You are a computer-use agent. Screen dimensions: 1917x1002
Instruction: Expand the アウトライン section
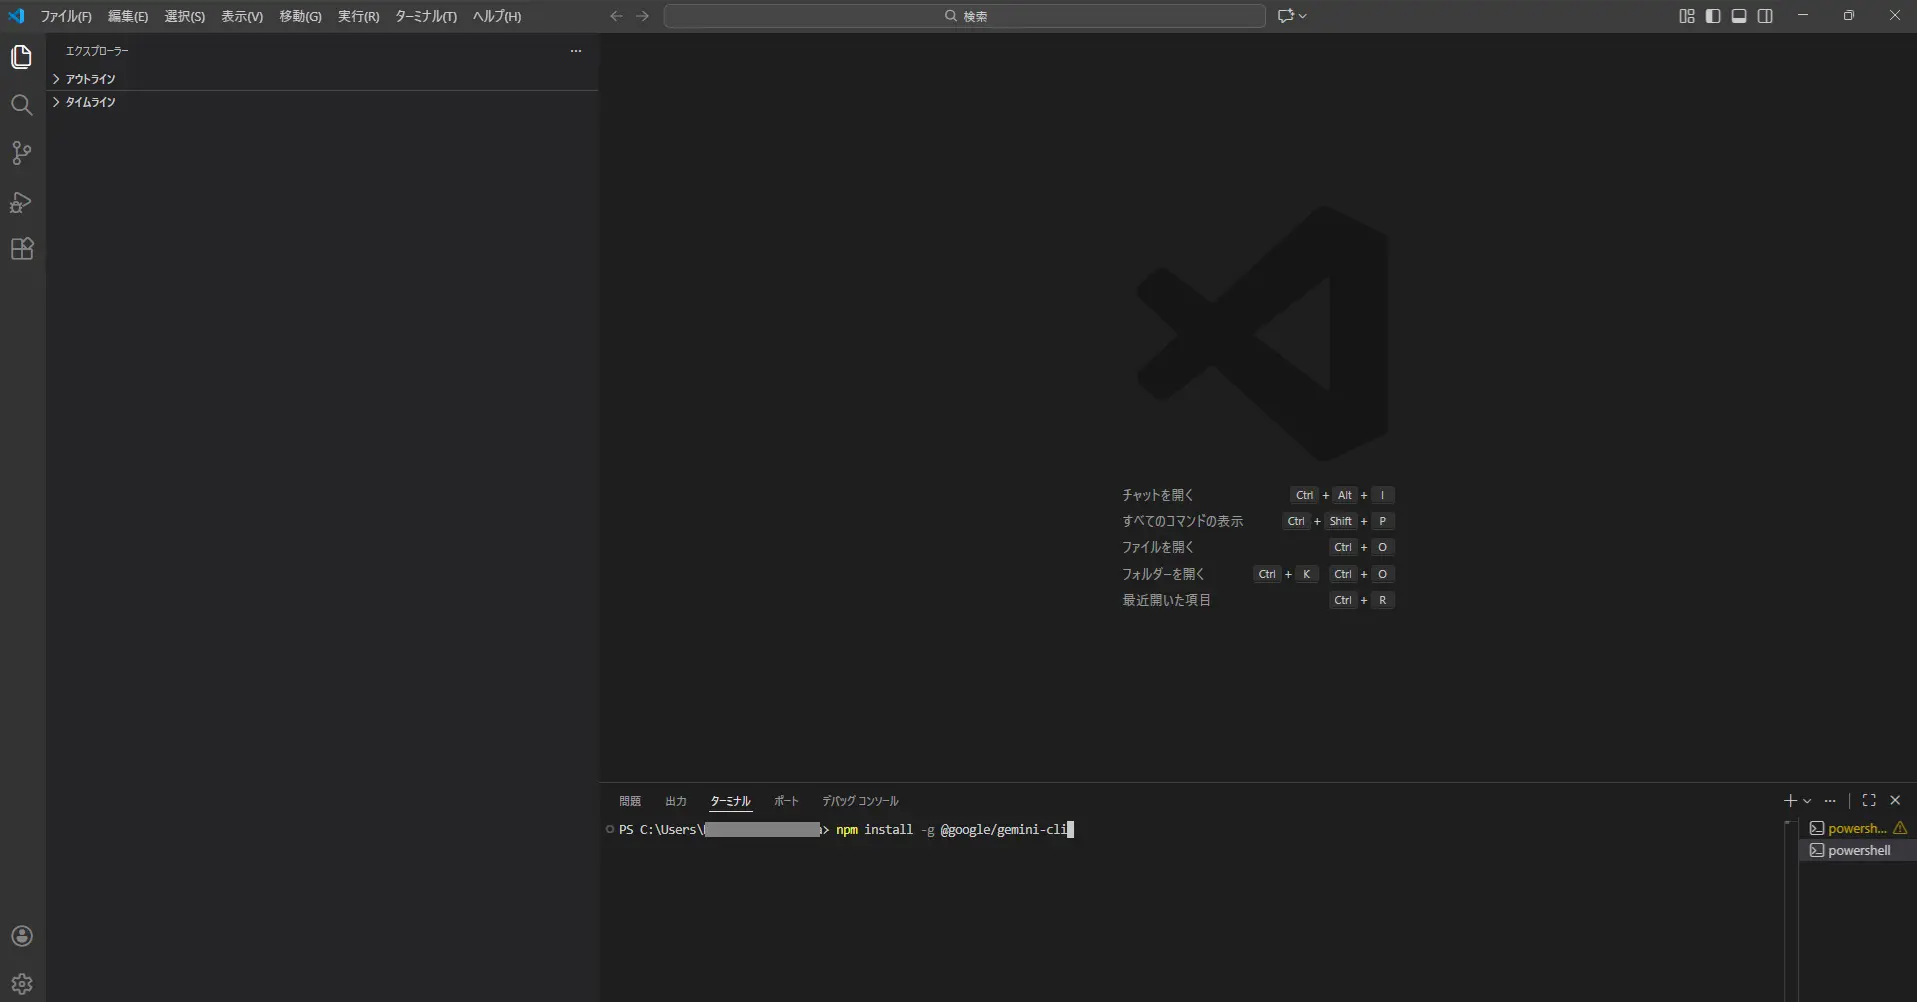(90, 79)
